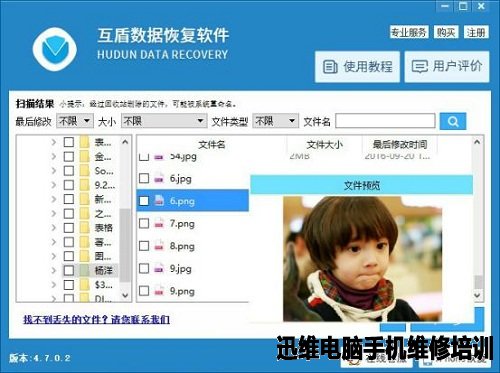The image size is (500, 373).
Task: Check the 杨洋 folder checkbox
Action: 69,270
